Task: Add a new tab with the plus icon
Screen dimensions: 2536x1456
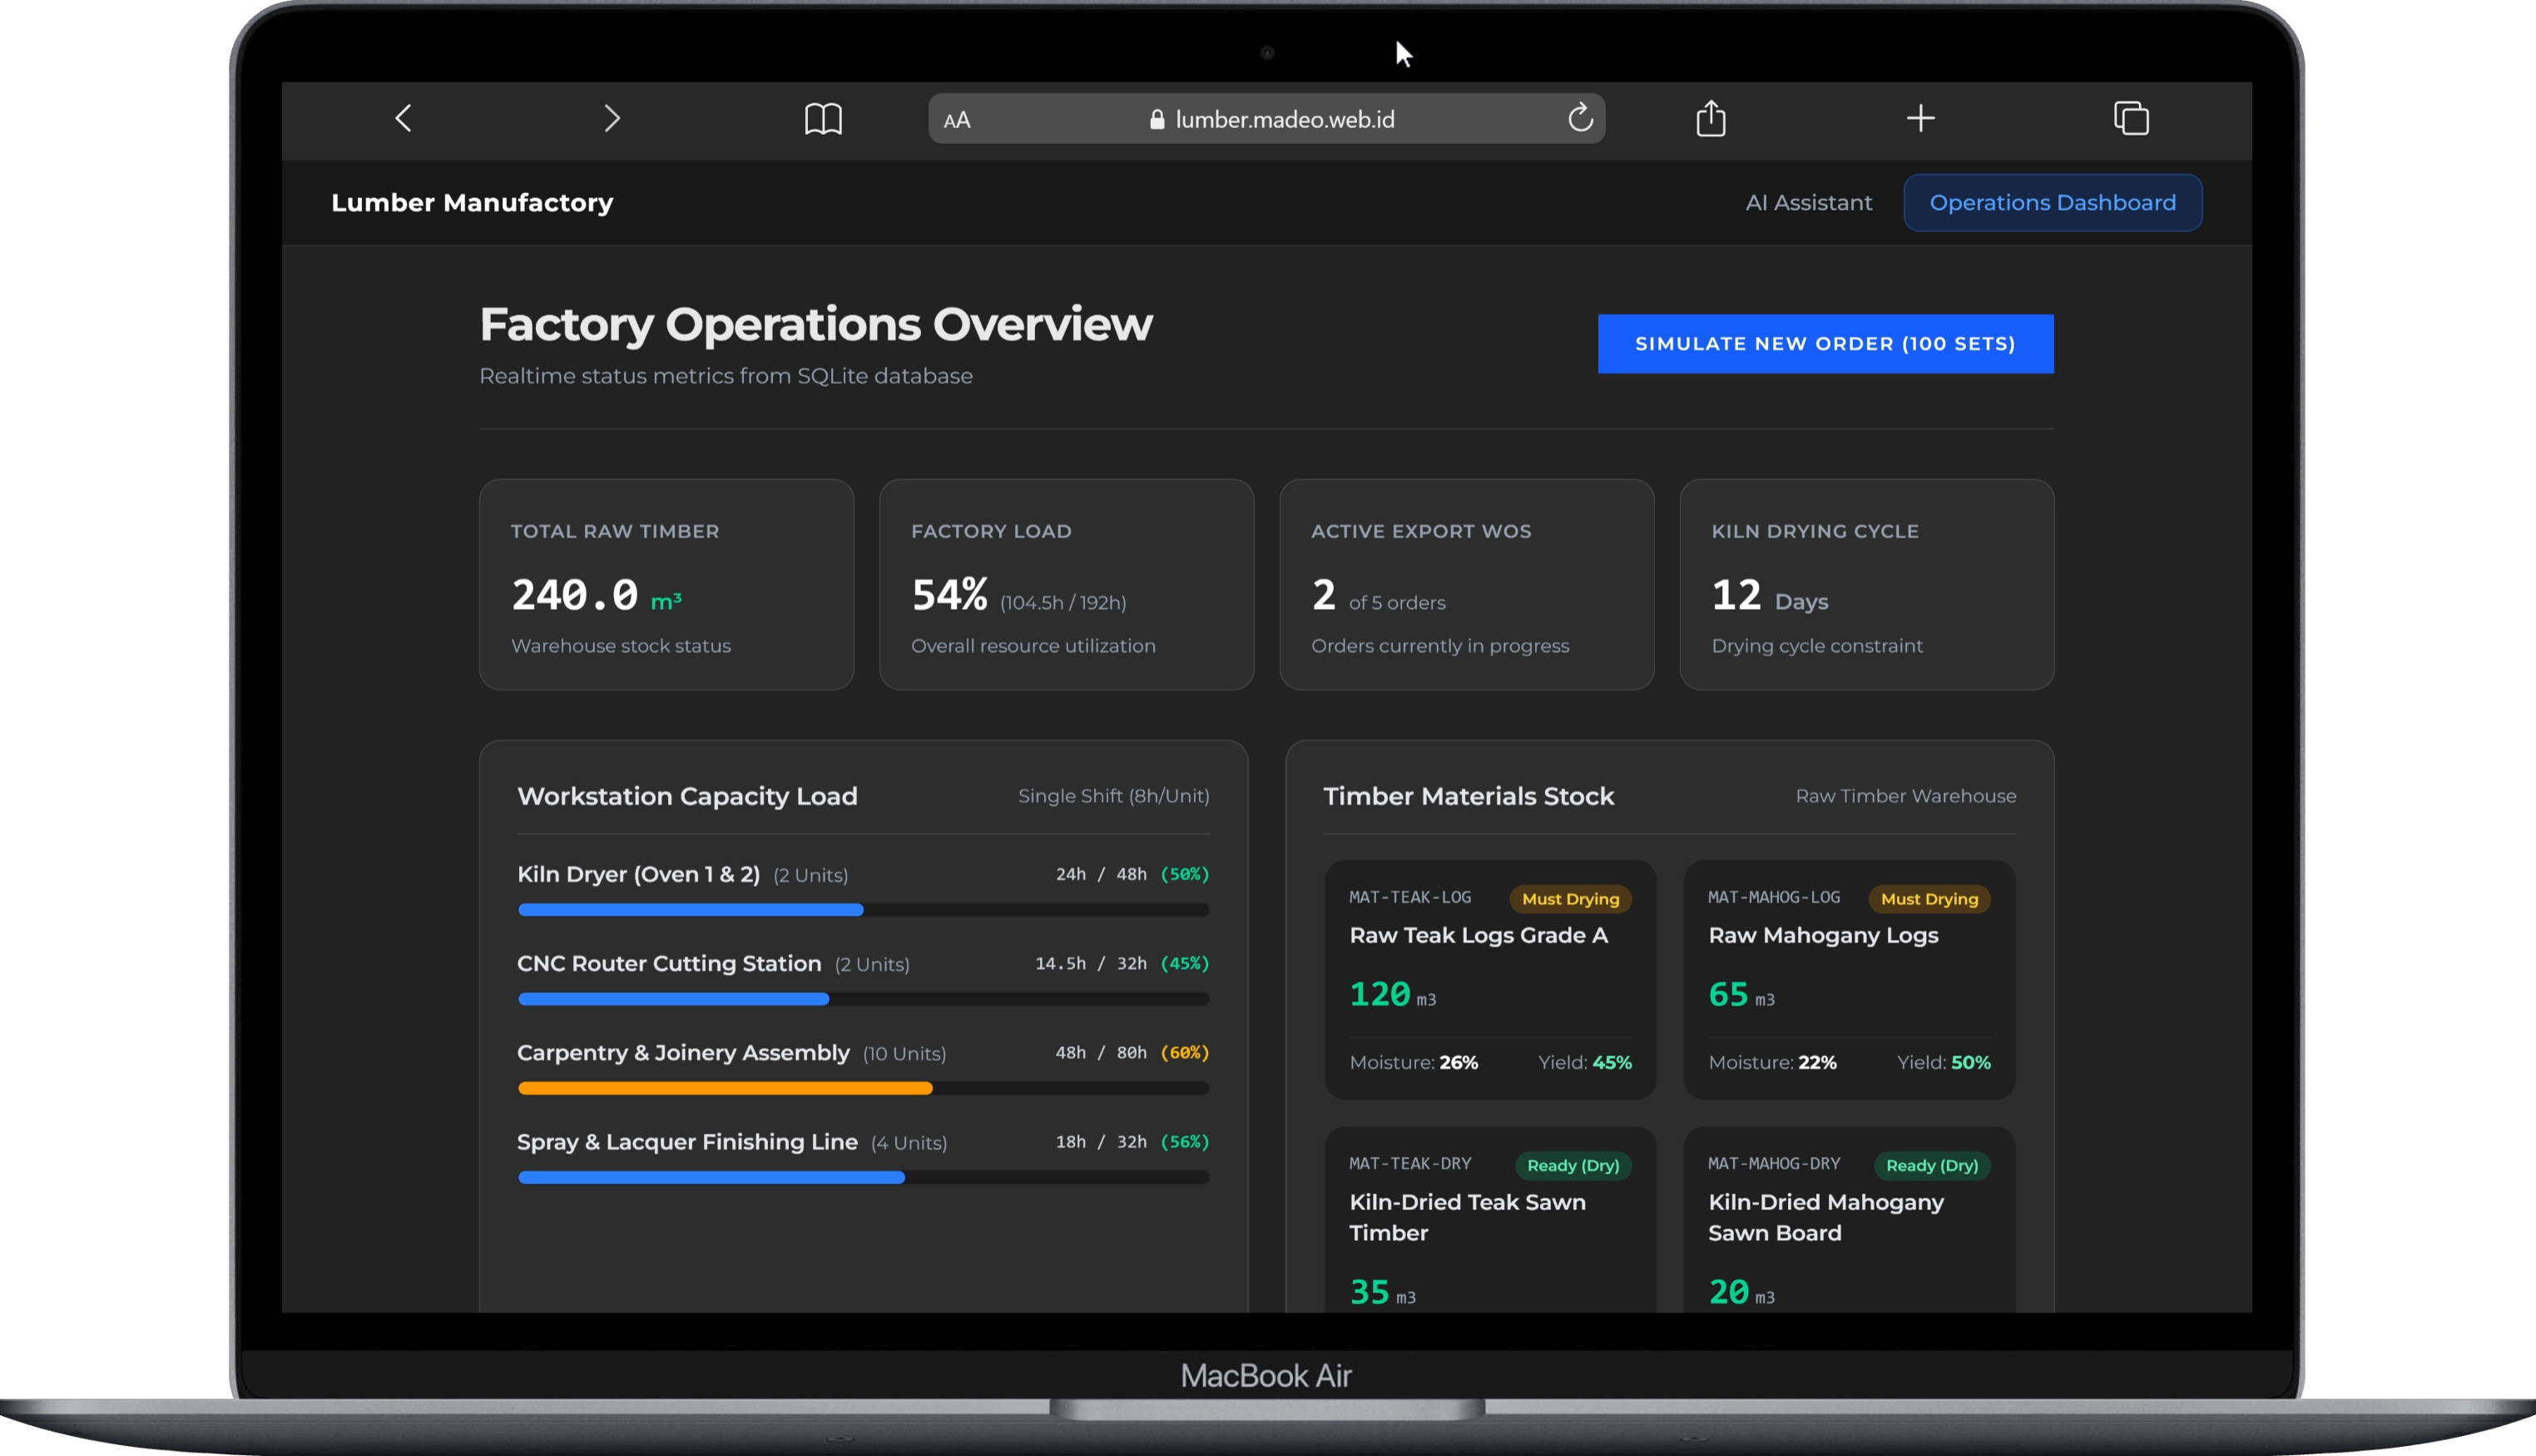Action: (x=1920, y=118)
